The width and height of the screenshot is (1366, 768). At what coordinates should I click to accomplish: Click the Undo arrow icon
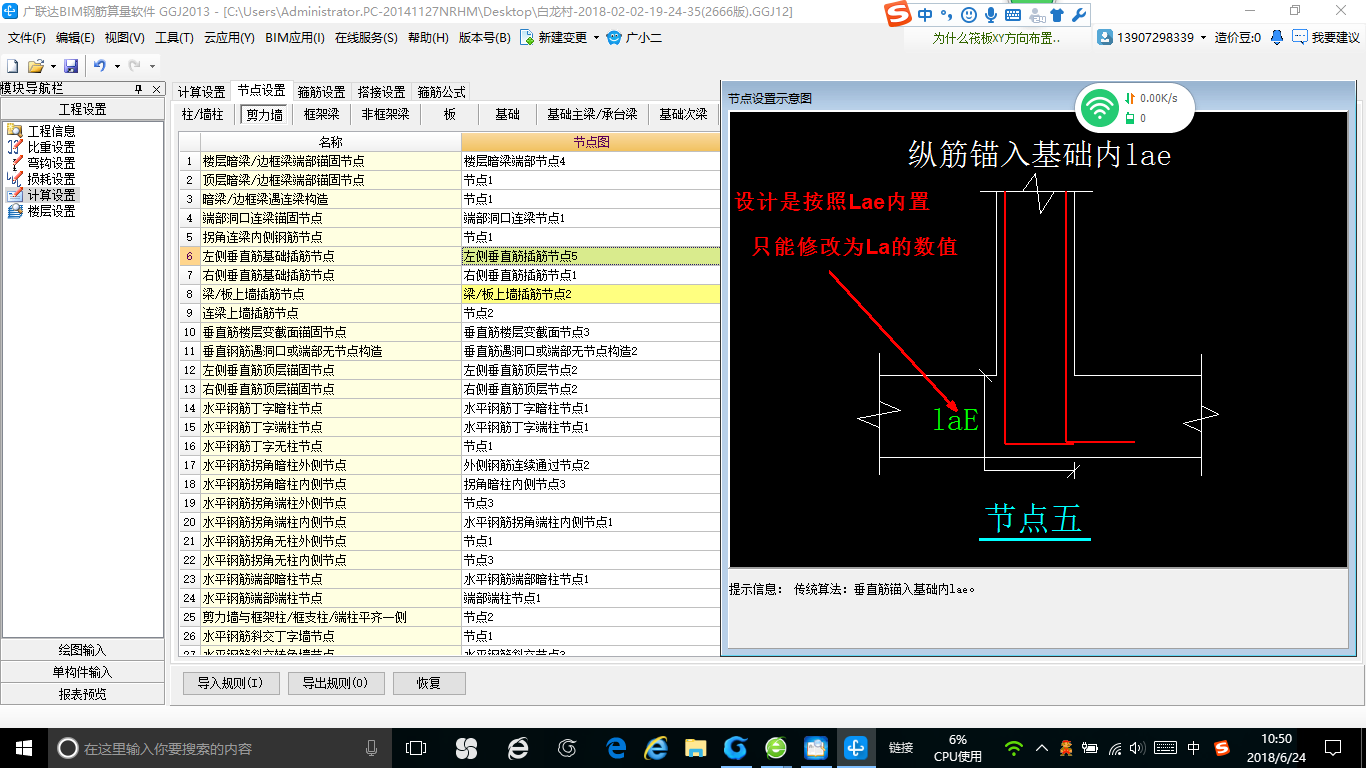coord(99,66)
